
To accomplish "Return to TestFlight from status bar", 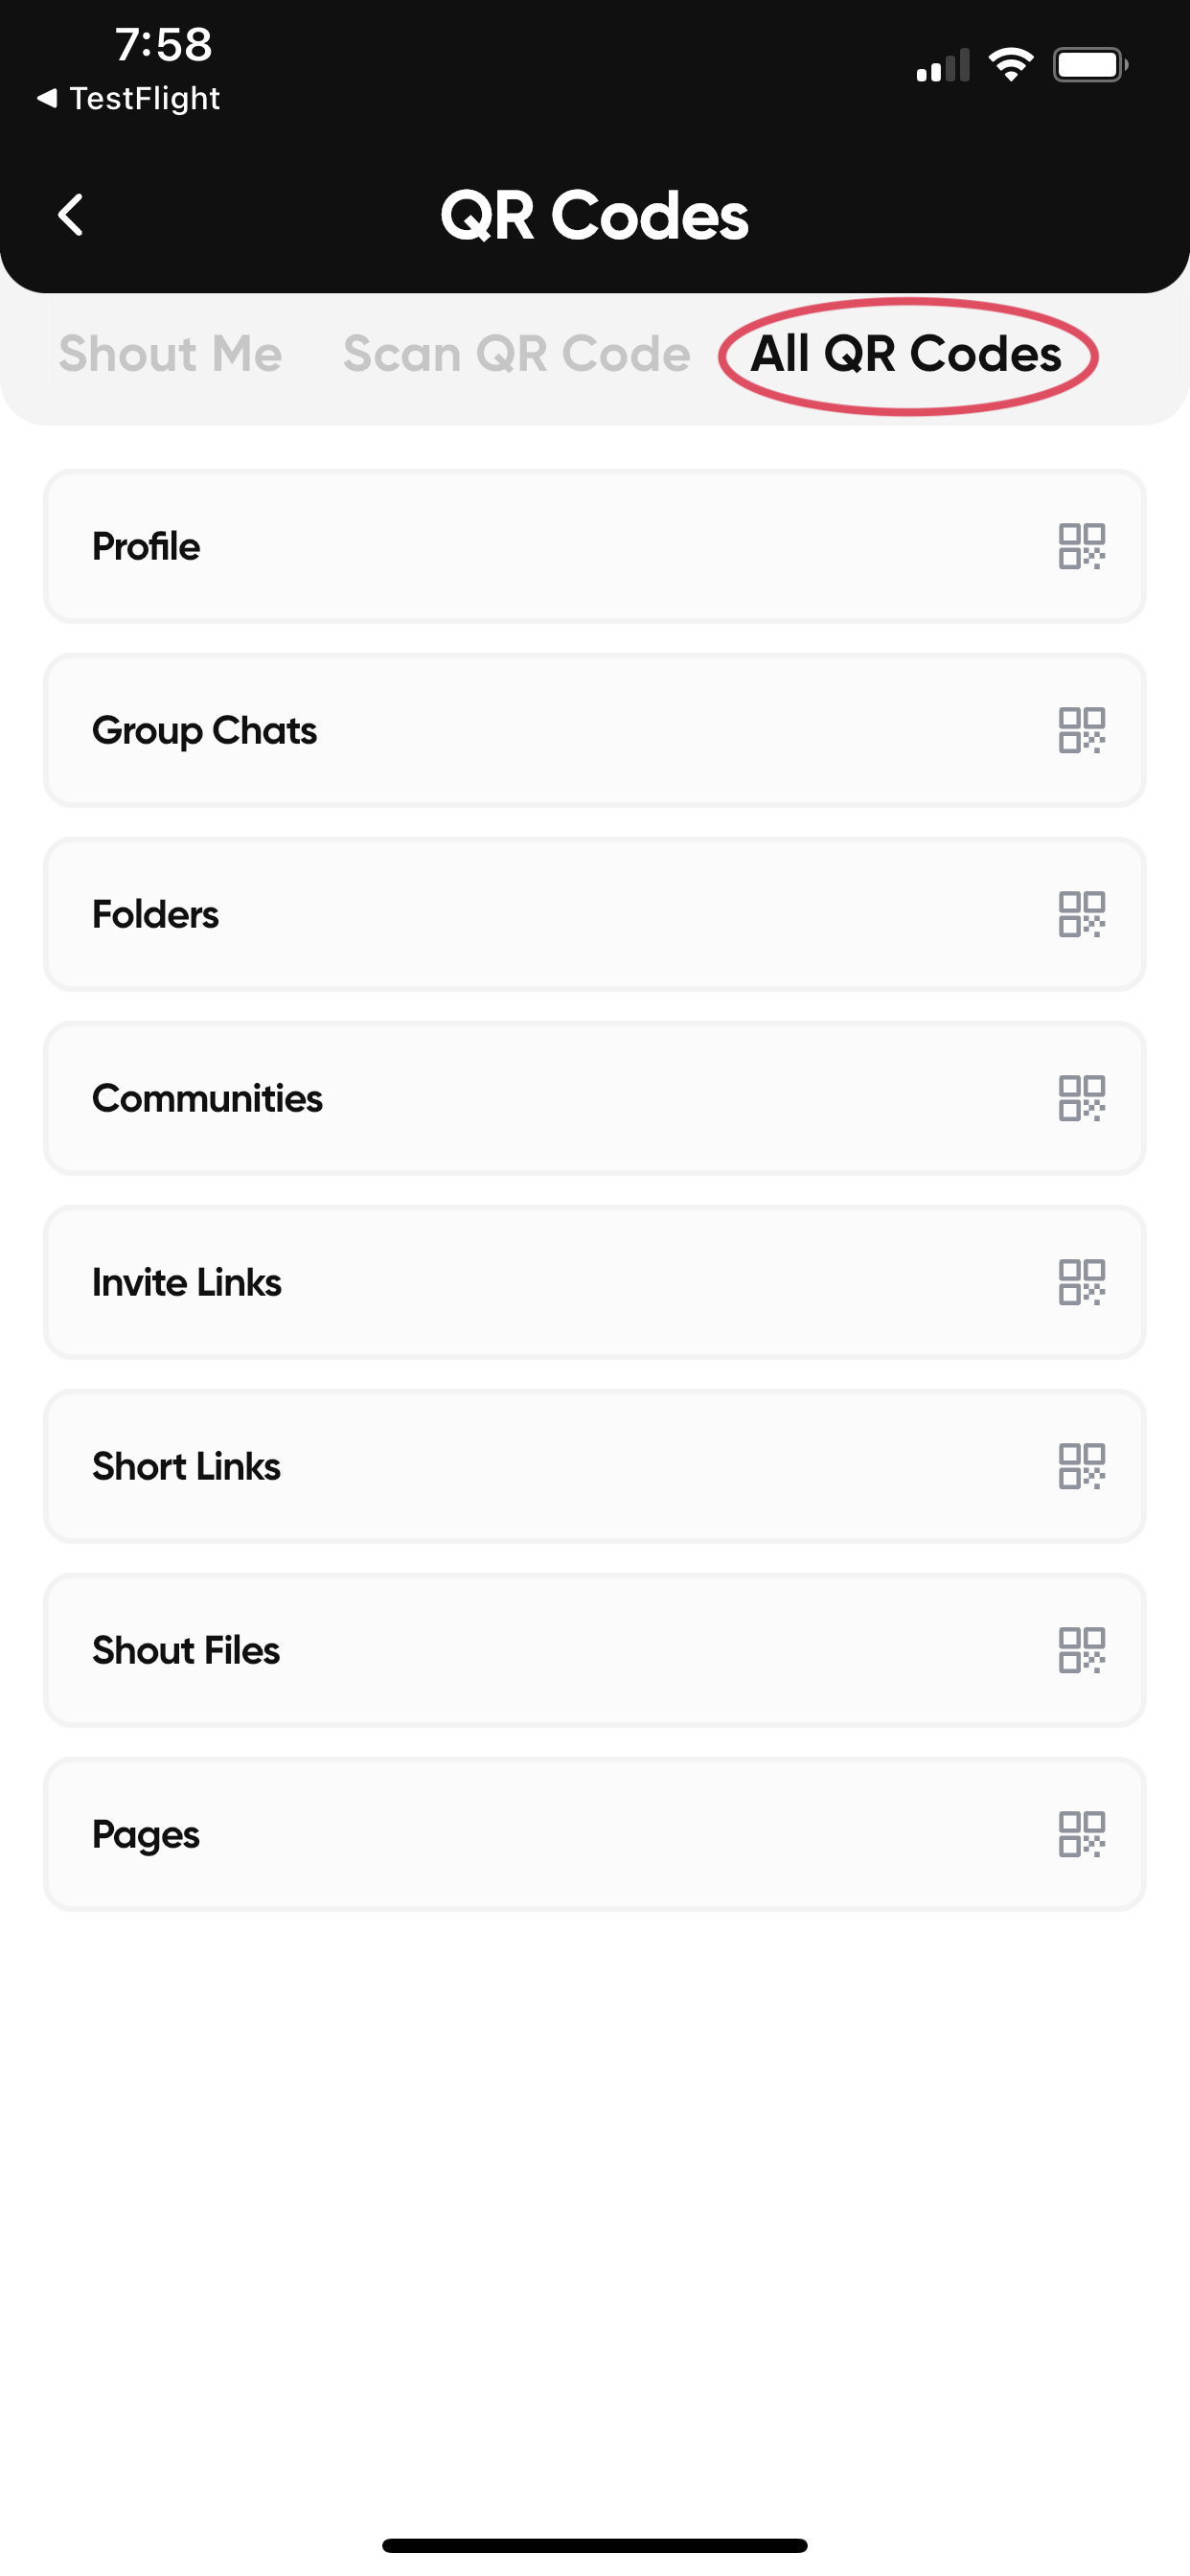I will click(x=130, y=98).
